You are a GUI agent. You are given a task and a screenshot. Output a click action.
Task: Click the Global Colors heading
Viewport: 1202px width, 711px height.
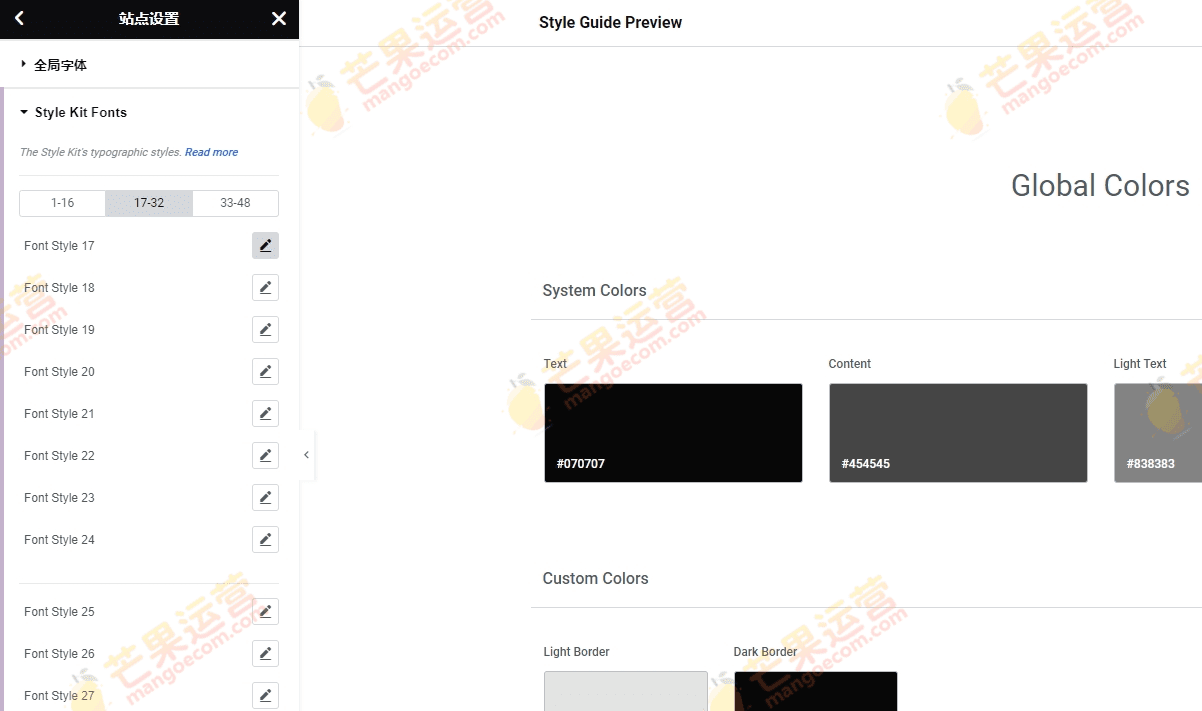(1100, 186)
